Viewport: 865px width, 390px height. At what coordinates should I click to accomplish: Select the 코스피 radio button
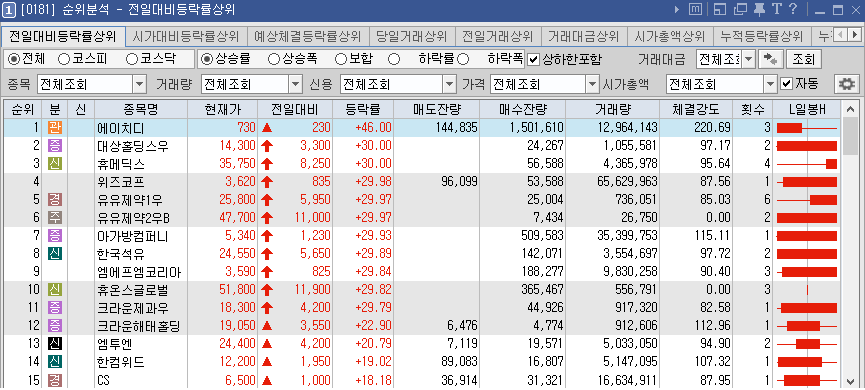[x=63, y=58]
